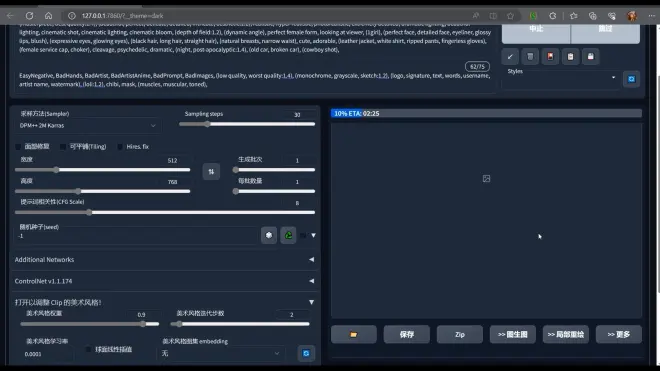Toggle the extra seed options checkbox
Viewport: 660px width, 371px height.
click(x=303, y=235)
